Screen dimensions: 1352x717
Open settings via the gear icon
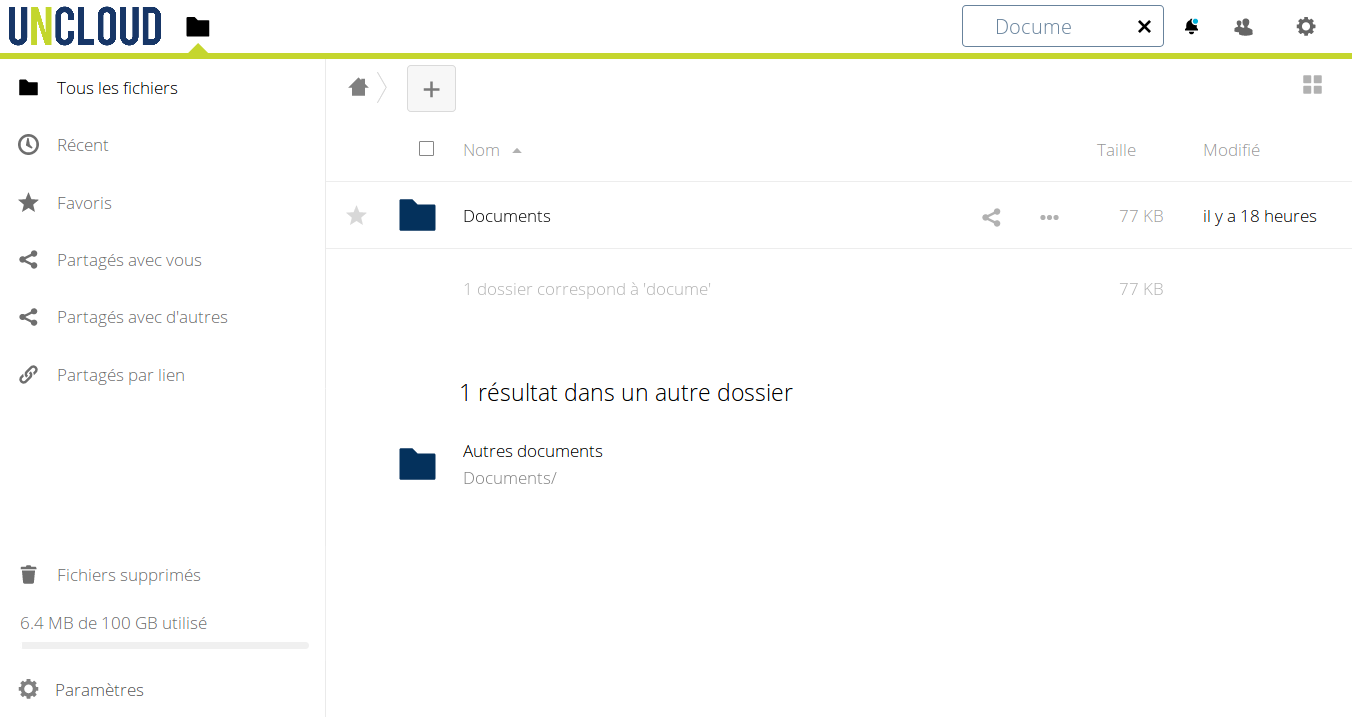1306,26
